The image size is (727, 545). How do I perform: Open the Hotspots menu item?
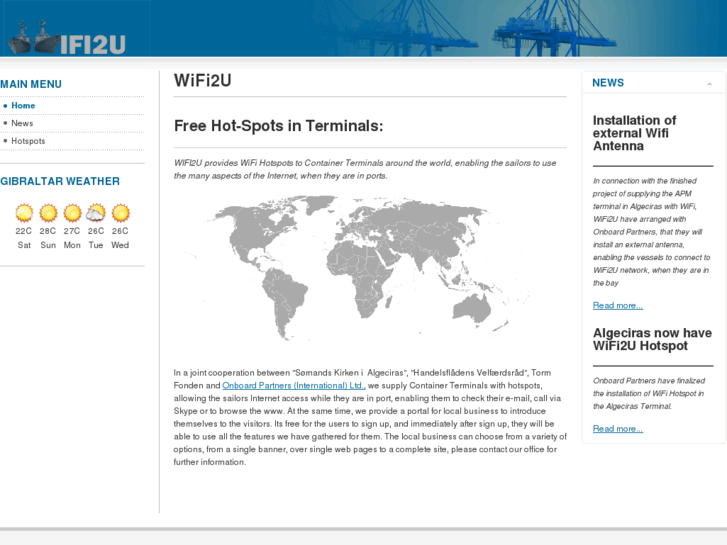click(x=28, y=141)
